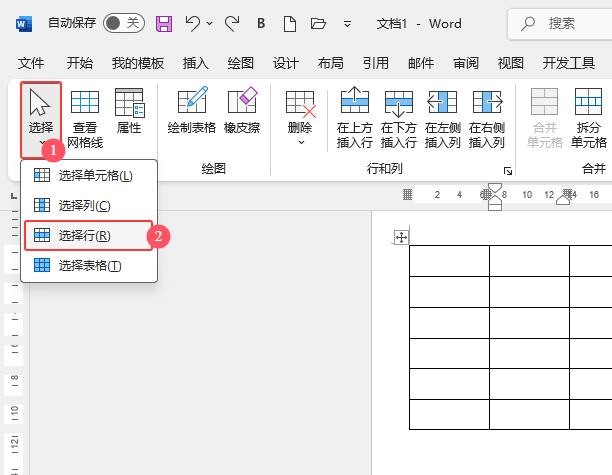The width and height of the screenshot is (612, 475).
Task: Choose 选择表格(T) from menu
Action: tap(89, 265)
